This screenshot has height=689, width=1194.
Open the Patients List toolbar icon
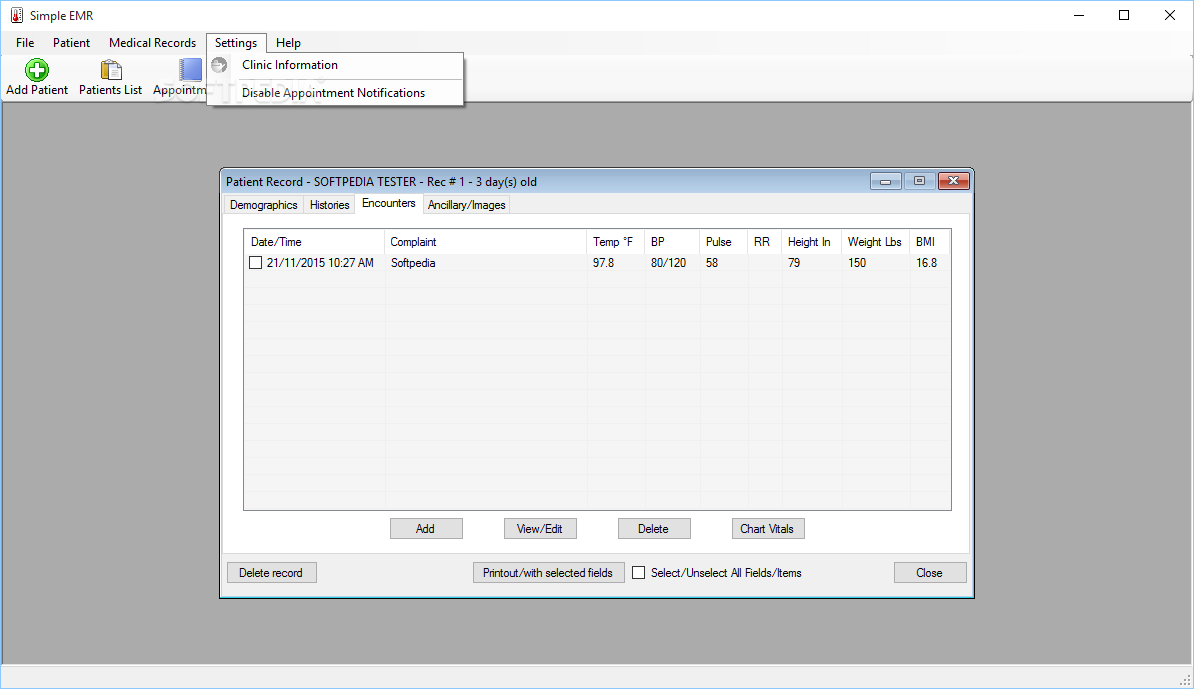click(111, 70)
